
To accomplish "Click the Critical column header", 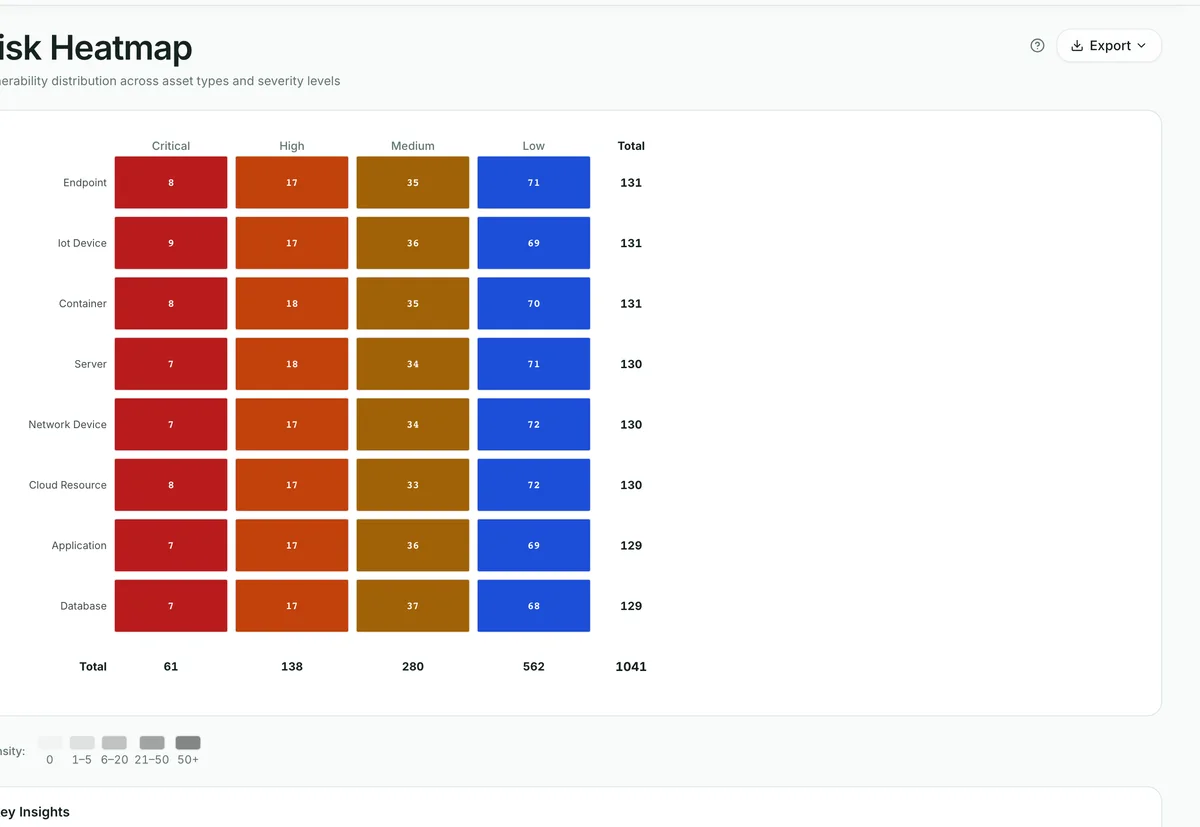I will [x=171, y=146].
